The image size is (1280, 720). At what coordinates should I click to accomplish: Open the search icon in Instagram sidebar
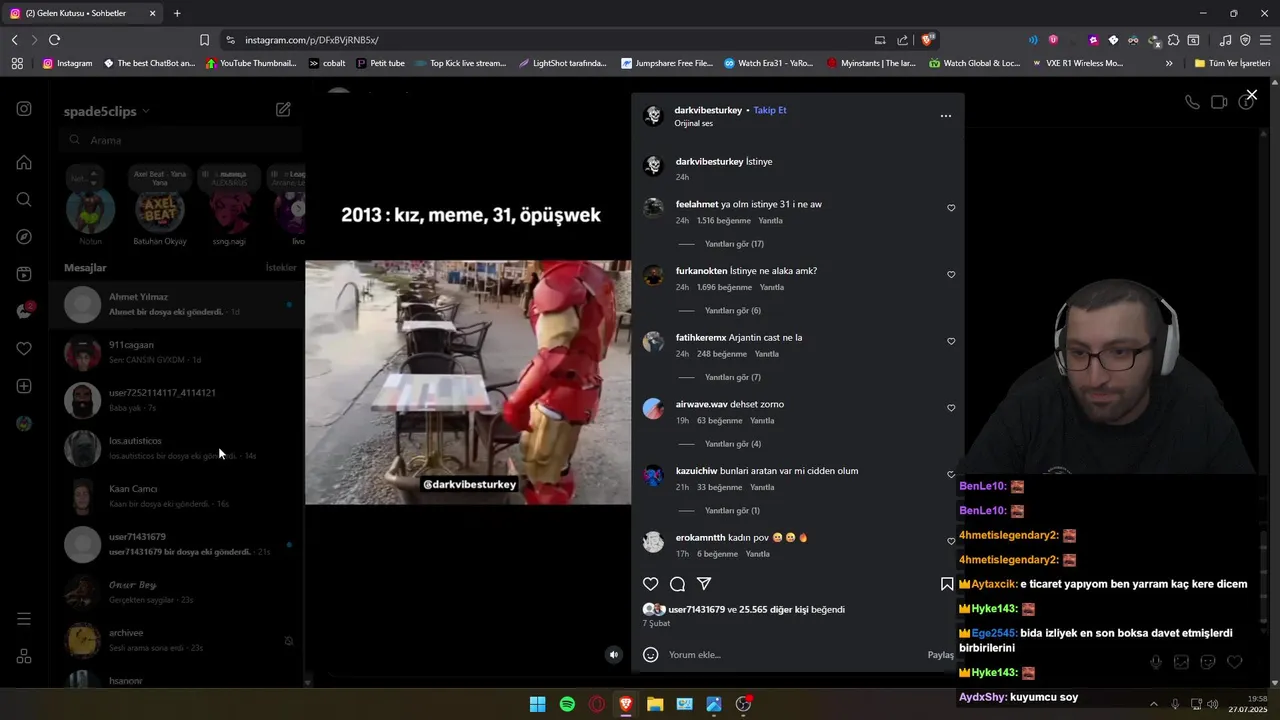(x=24, y=199)
